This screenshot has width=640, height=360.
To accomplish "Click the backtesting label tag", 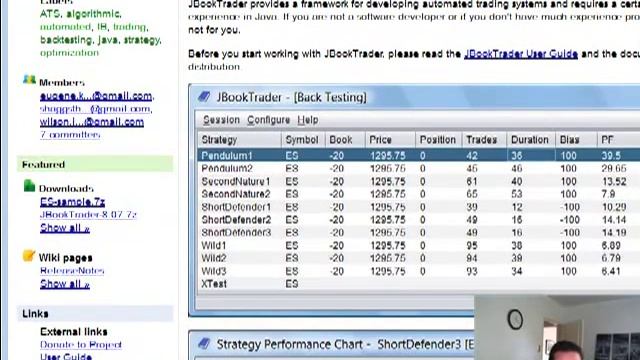I will pos(66,40).
